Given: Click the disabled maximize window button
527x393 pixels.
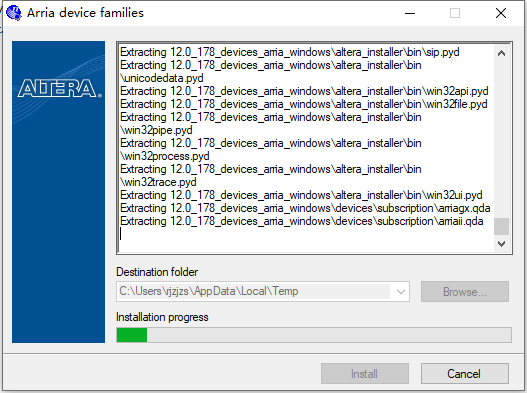Looking at the screenshot, I should click(455, 13).
